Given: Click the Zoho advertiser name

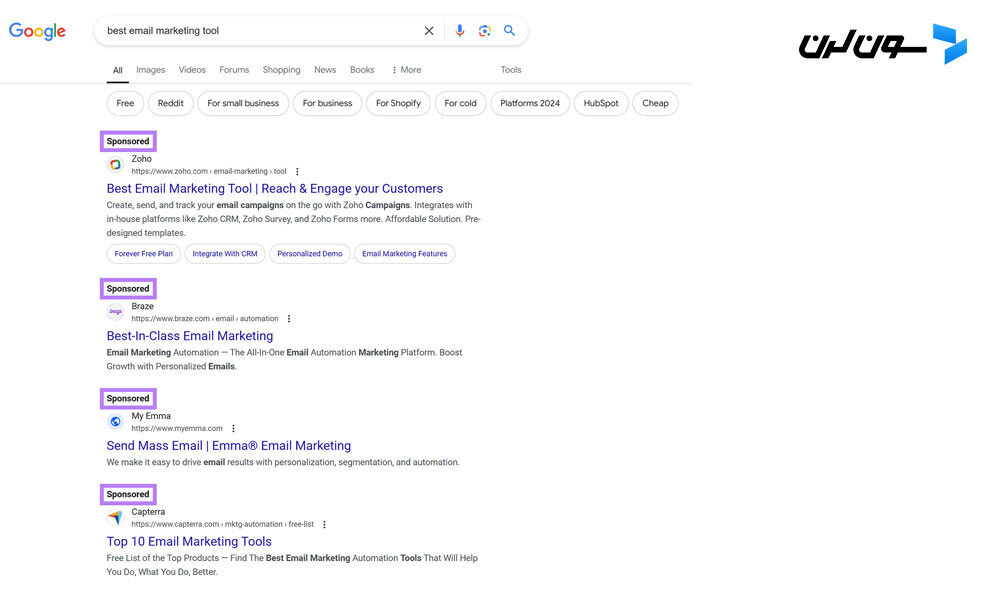Looking at the screenshot, I should [x=142, y=159].
